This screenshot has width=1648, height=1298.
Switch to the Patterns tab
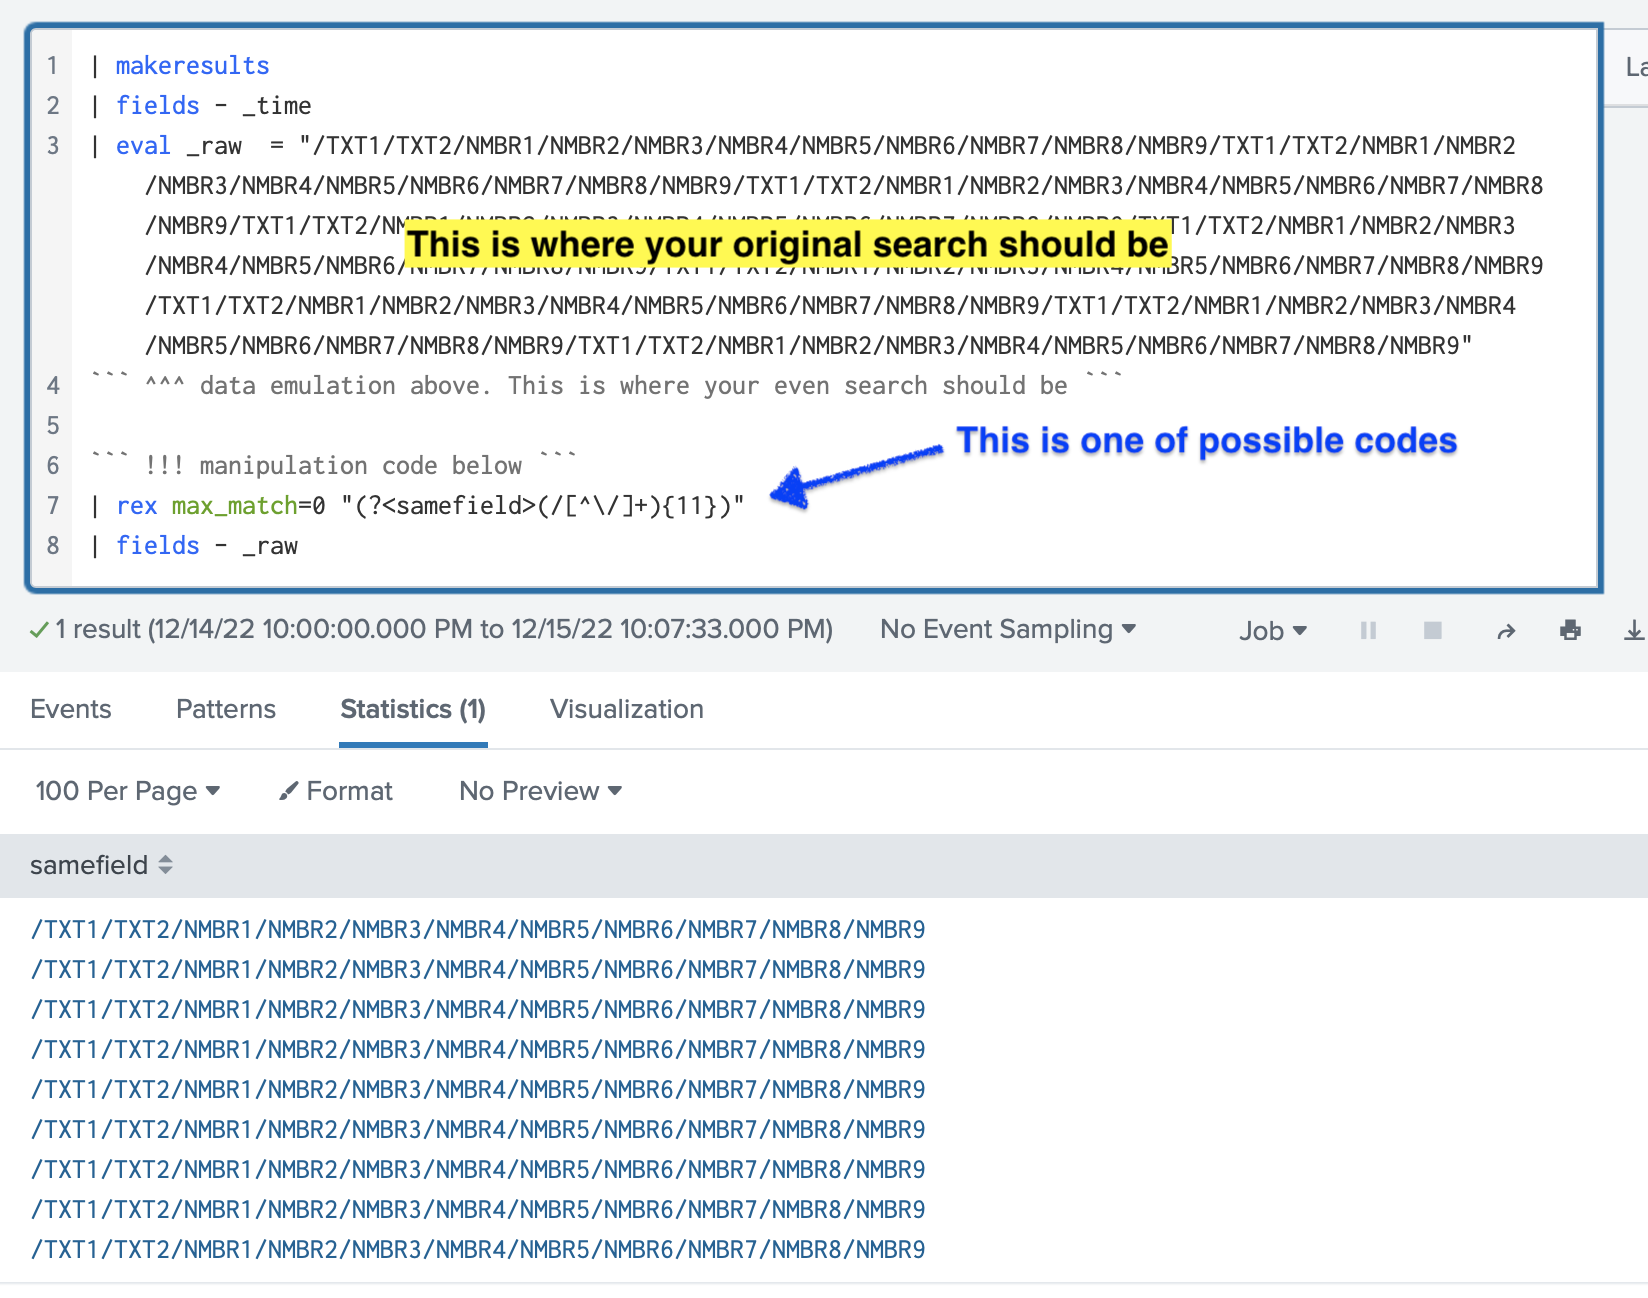pyautogui.click(x=226, y=709)
